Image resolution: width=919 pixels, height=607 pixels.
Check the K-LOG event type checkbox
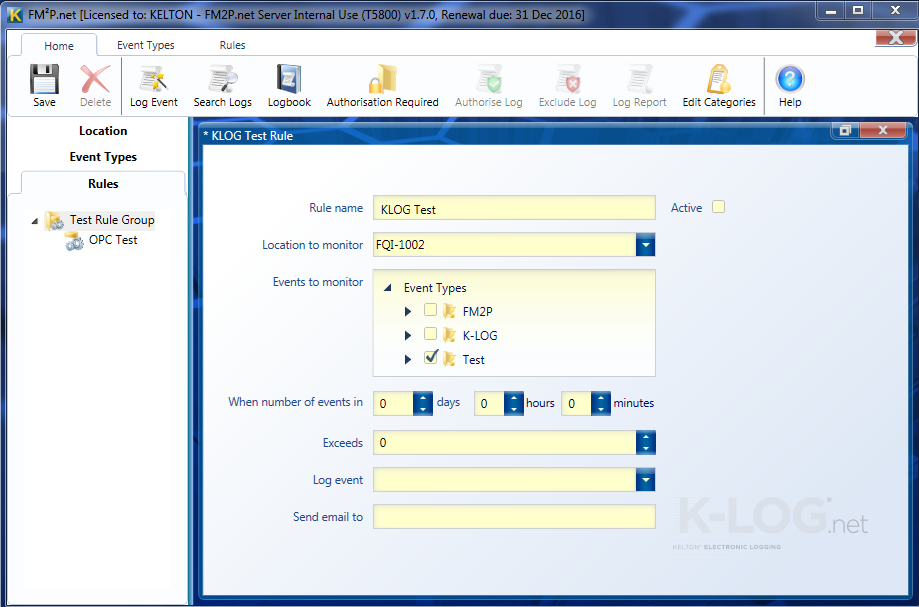(x=430, y=334)
